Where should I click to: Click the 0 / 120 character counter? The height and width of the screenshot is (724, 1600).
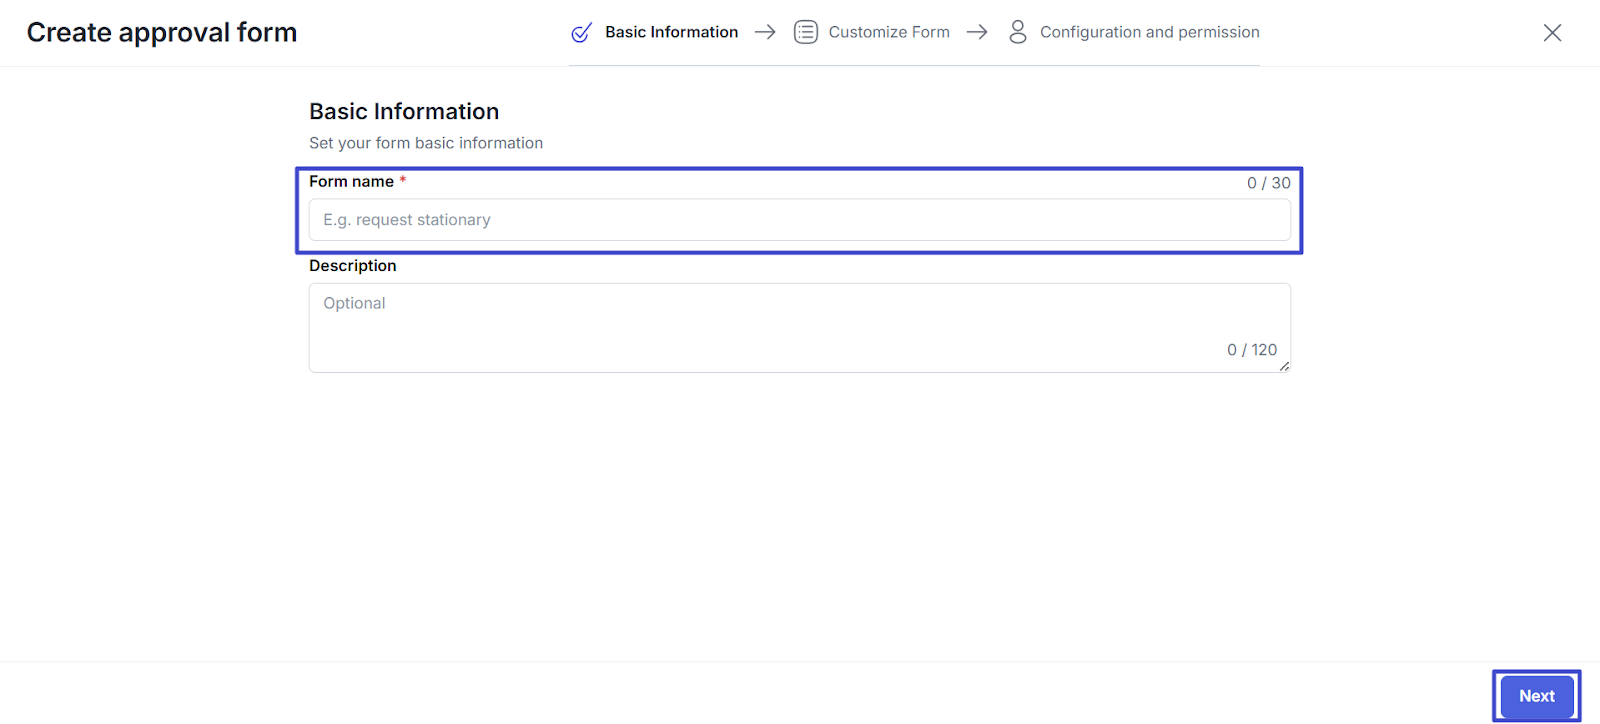(1251, 350)
